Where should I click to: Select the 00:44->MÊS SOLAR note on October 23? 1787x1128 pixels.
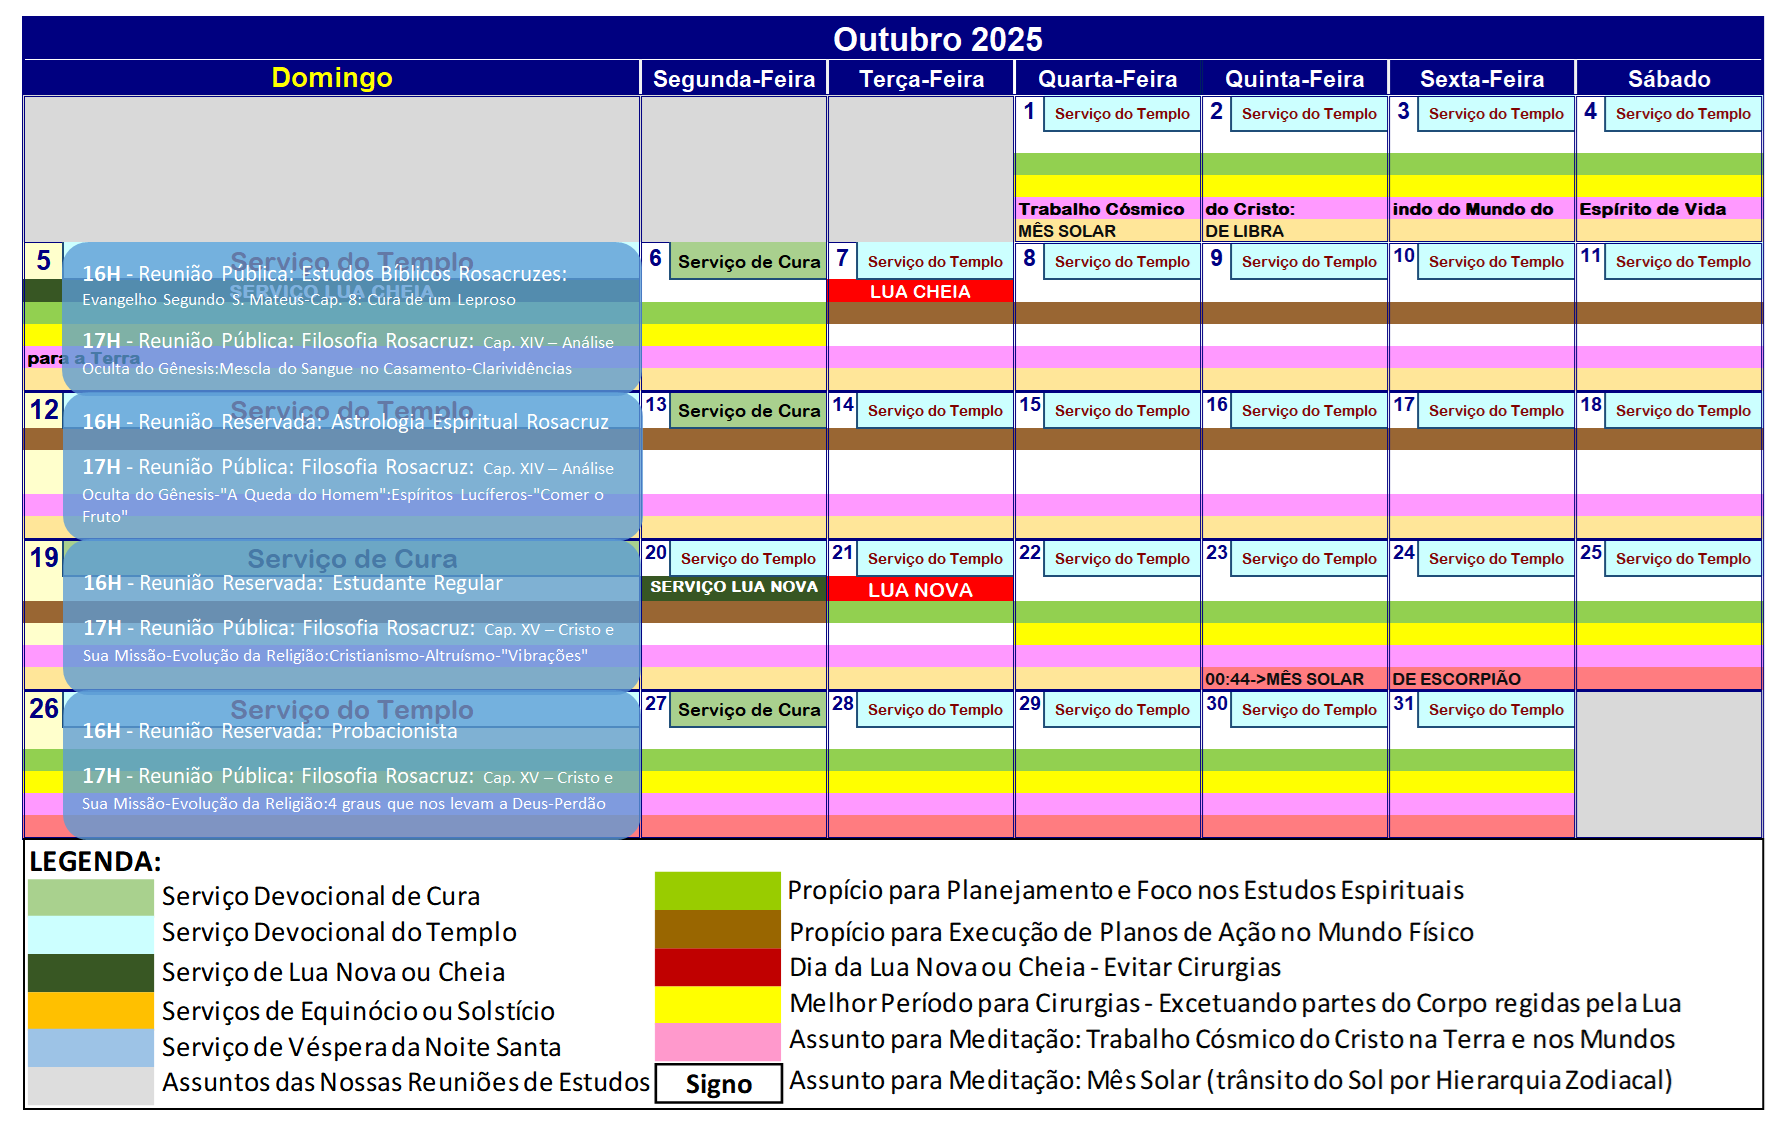click(x=1283, y=678)
